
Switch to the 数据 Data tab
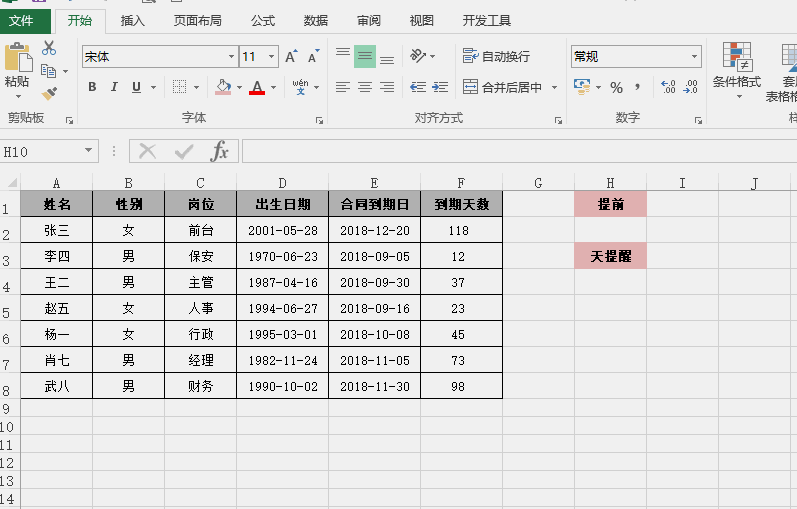pyautogui.click(x=316, y=21)
